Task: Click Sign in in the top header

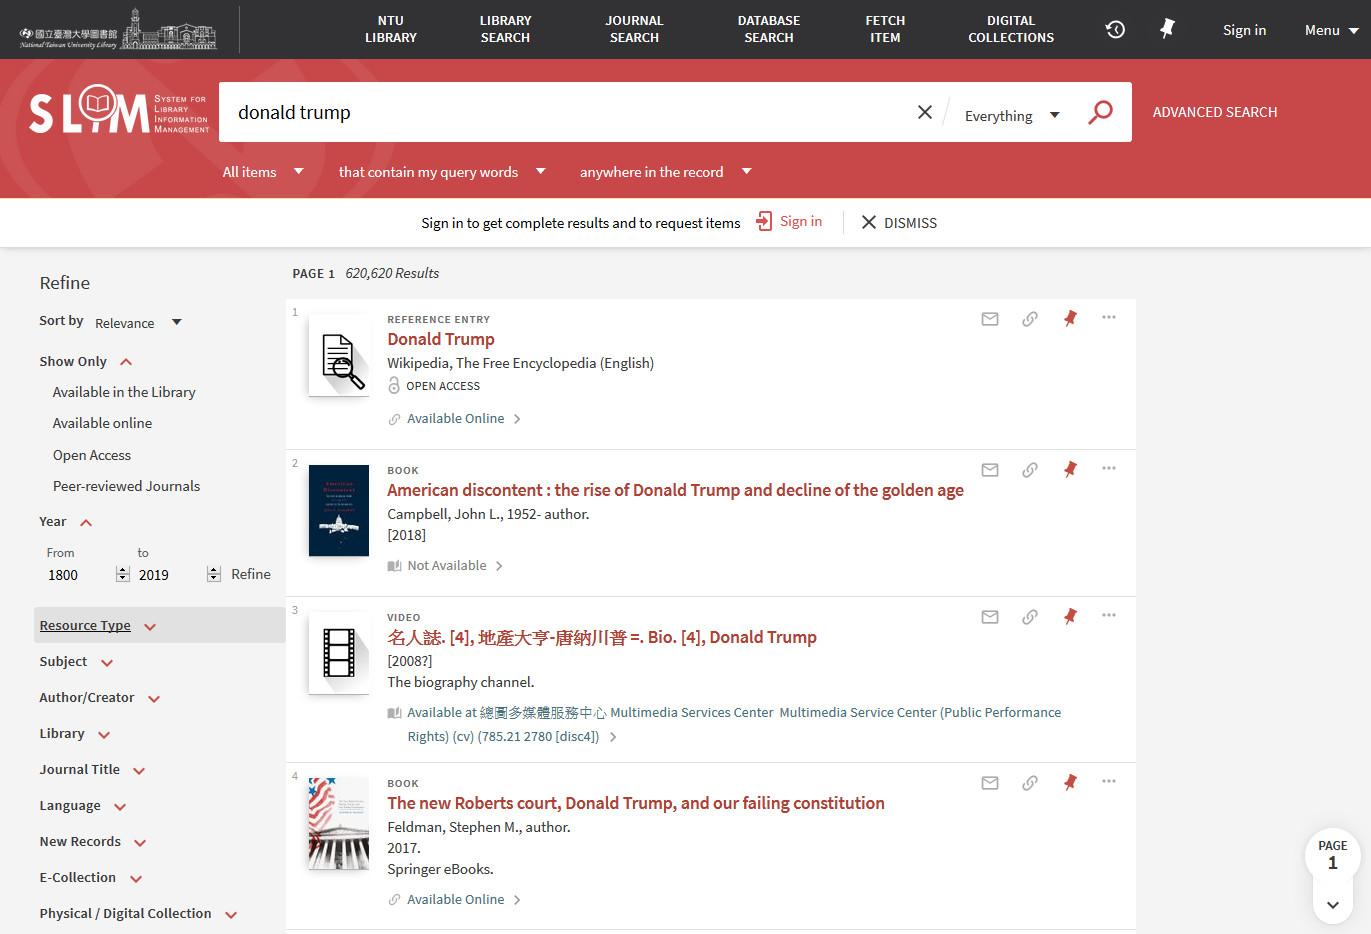Action: (1244, 30)
